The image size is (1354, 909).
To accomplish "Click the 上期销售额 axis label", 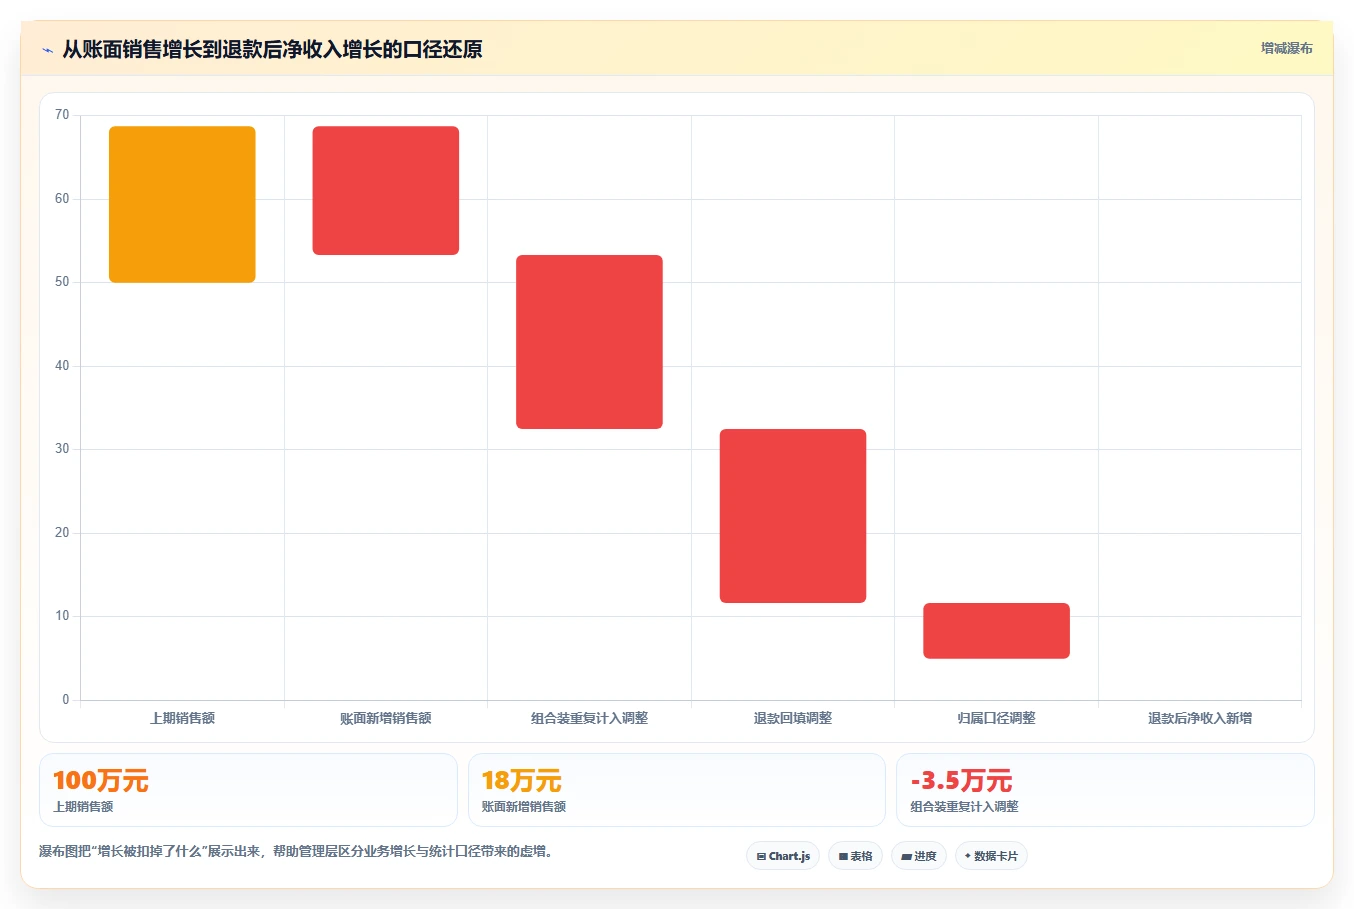I will point(182,718).
